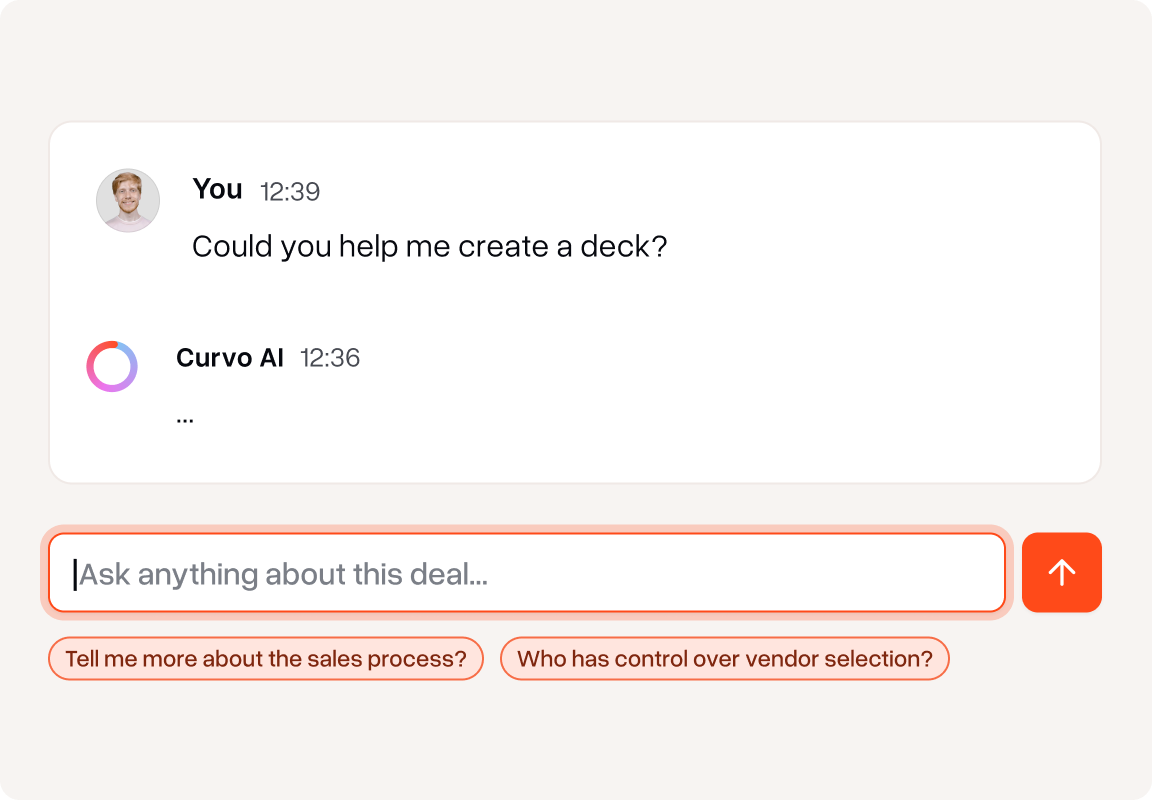Click the 12:36 reply timestamp
The height and width of the screenshot is (800, 1152).
pos(330,358)
